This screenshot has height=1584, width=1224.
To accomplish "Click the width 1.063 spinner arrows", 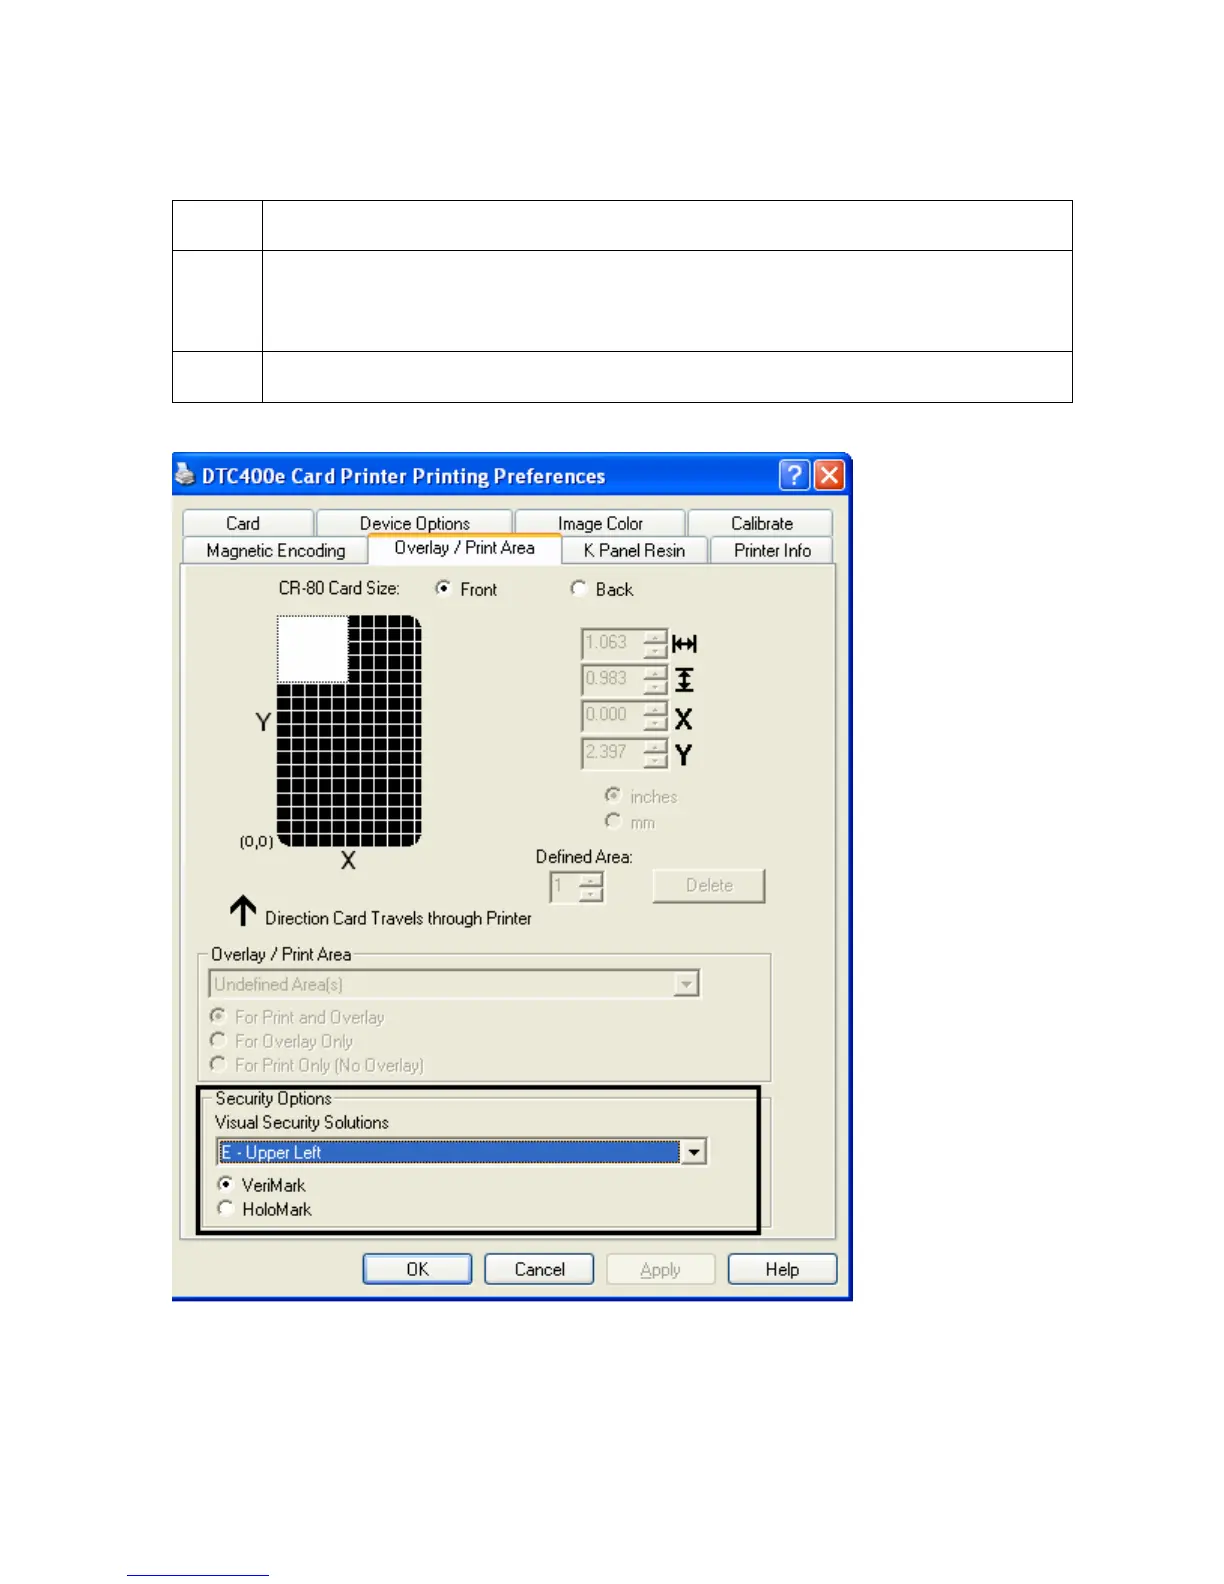I will click(x=655, y=643).
